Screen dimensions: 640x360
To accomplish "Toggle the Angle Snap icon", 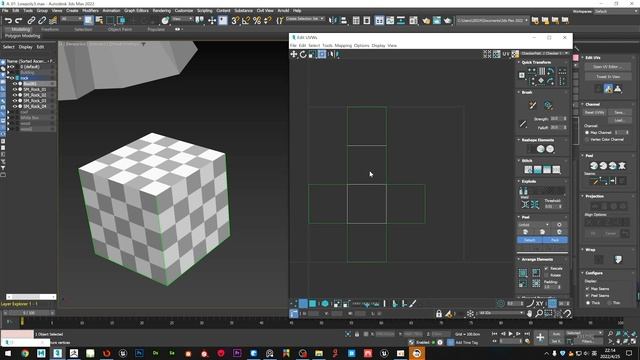I will [246, 20].
